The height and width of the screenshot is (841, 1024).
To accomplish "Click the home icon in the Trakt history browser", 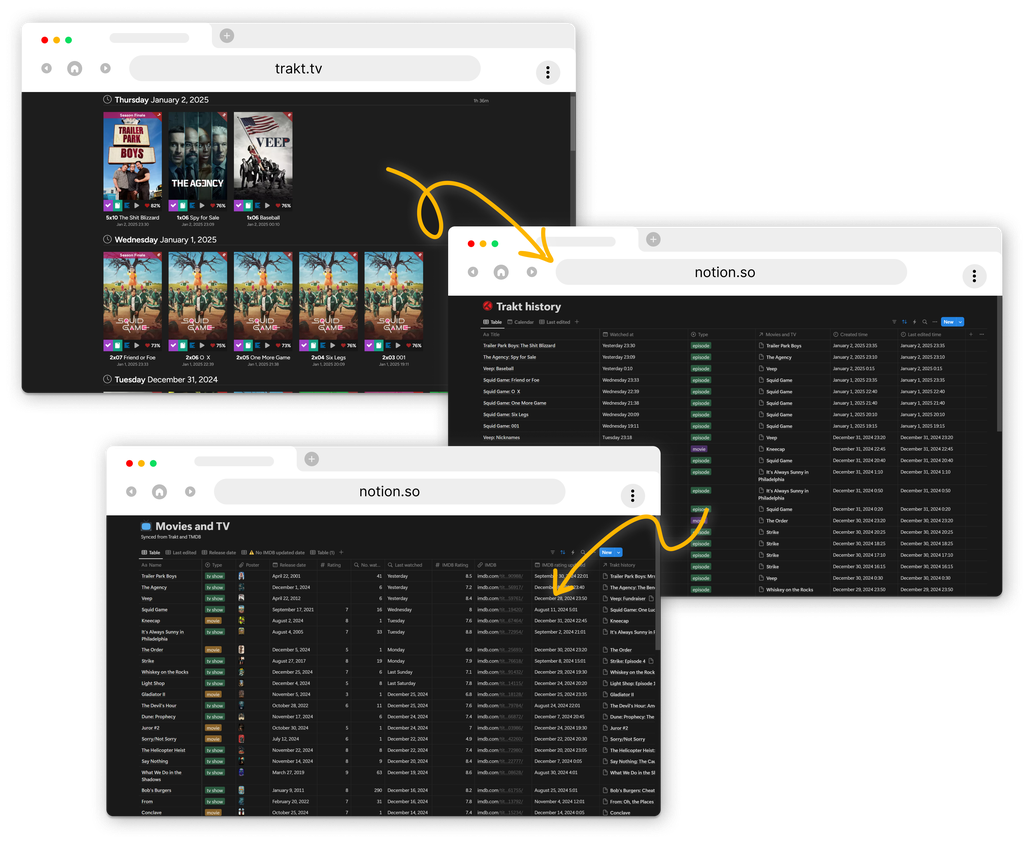I will click(501, 272).
